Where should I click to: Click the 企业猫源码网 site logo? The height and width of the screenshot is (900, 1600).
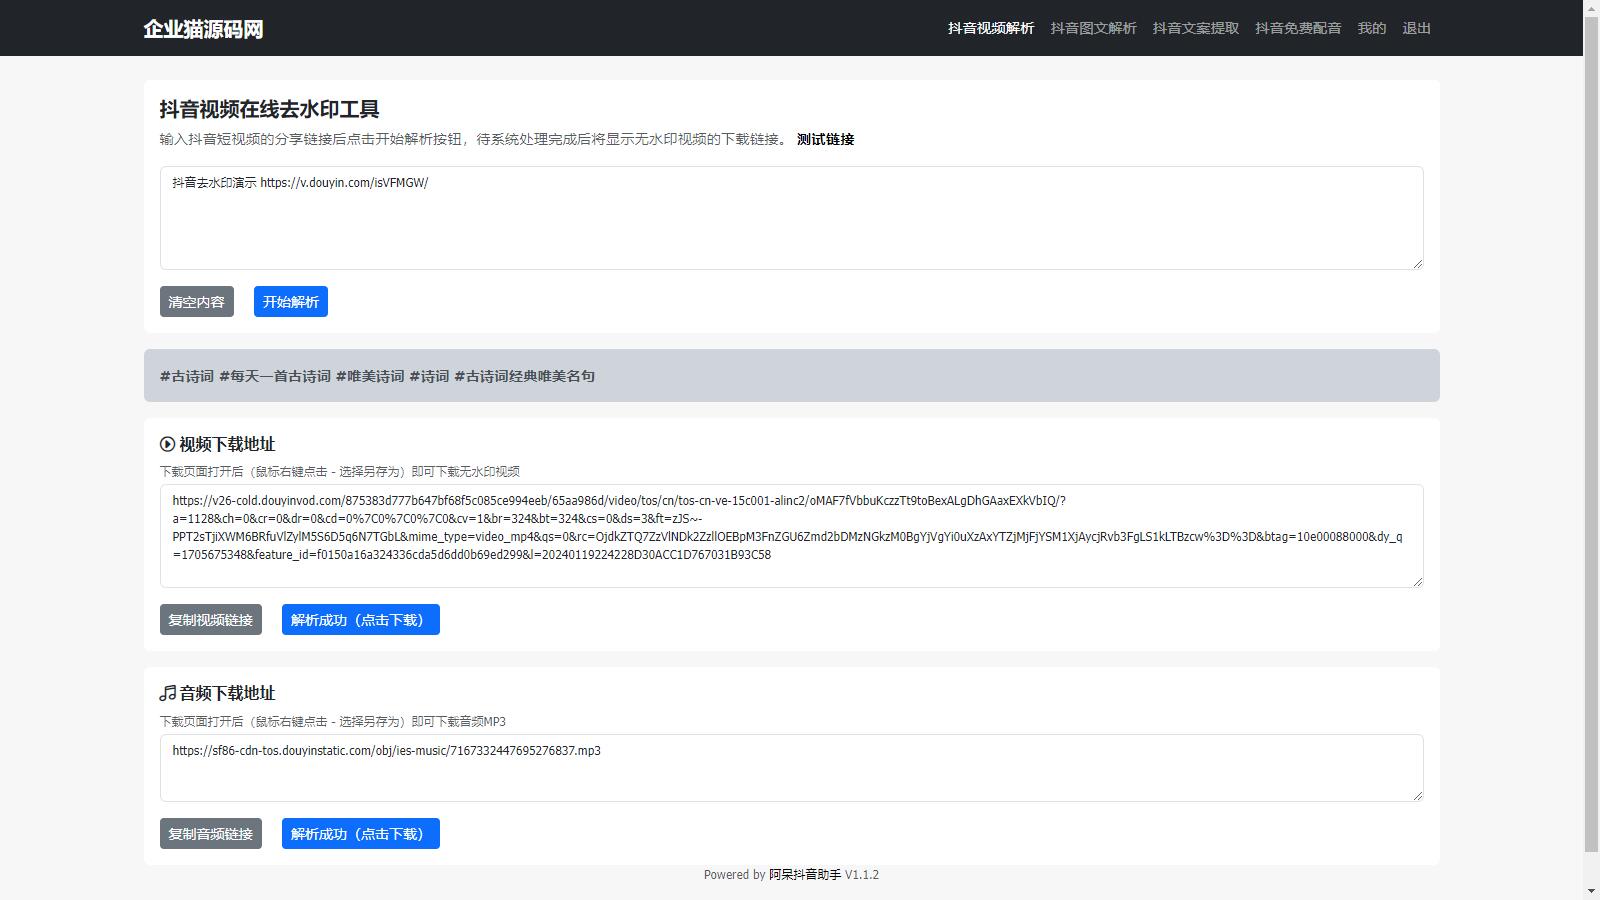pos(203,29)
